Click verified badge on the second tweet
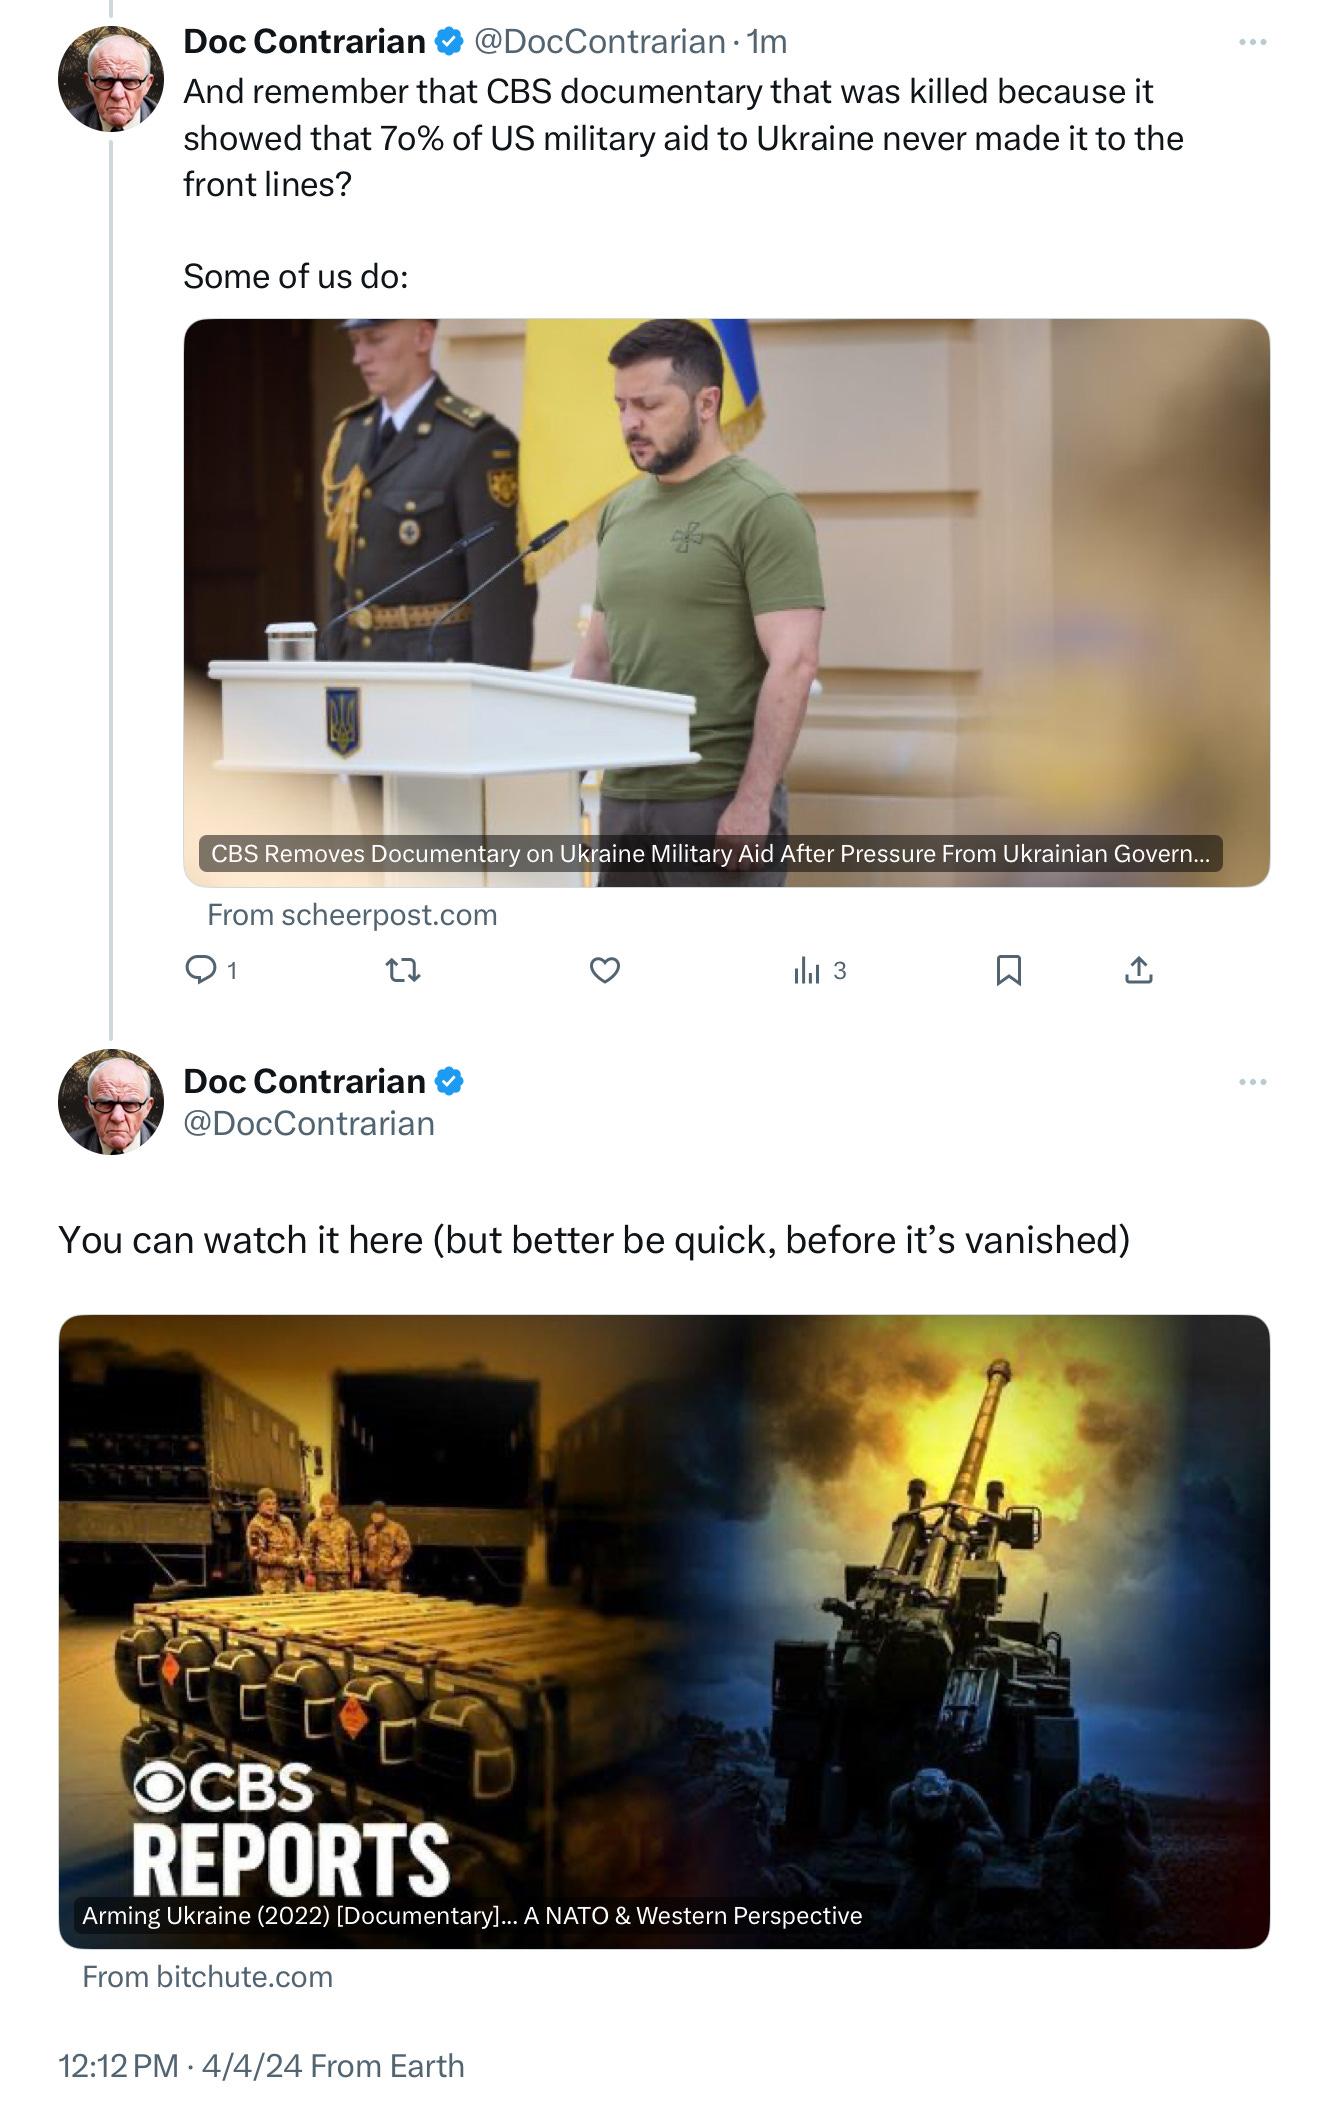 pyautogui.click(x=449, y=1082)
